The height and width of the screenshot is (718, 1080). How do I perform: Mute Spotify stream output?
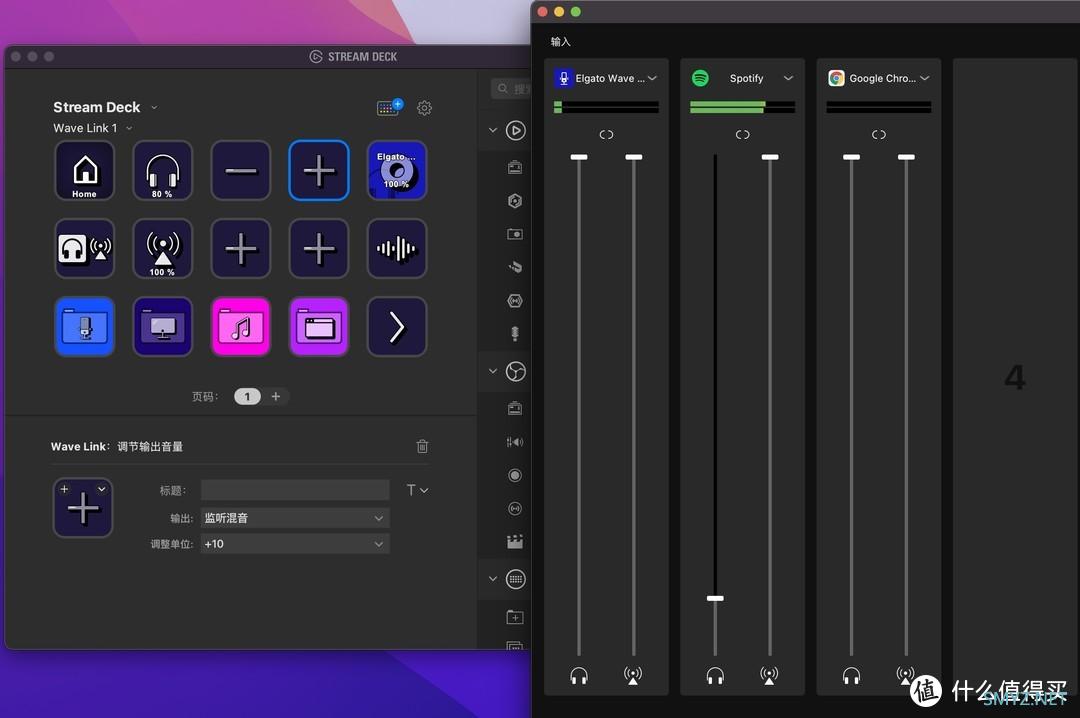click(x=769, y=675)
